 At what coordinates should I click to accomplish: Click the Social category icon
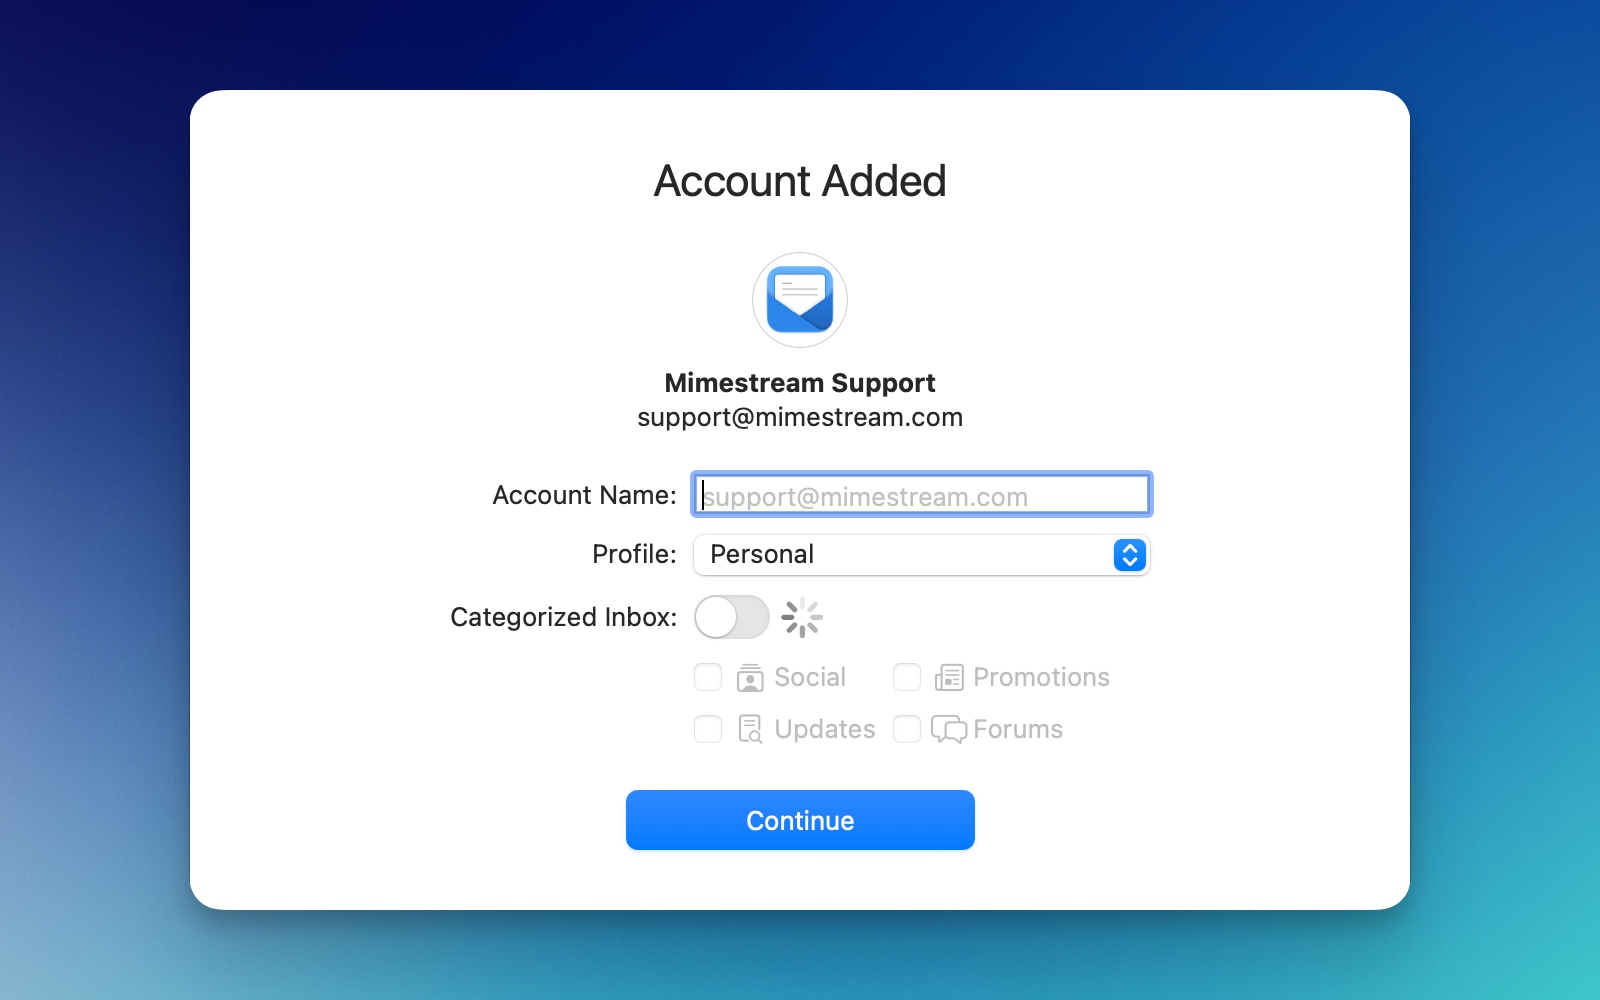tap(752, 677)
